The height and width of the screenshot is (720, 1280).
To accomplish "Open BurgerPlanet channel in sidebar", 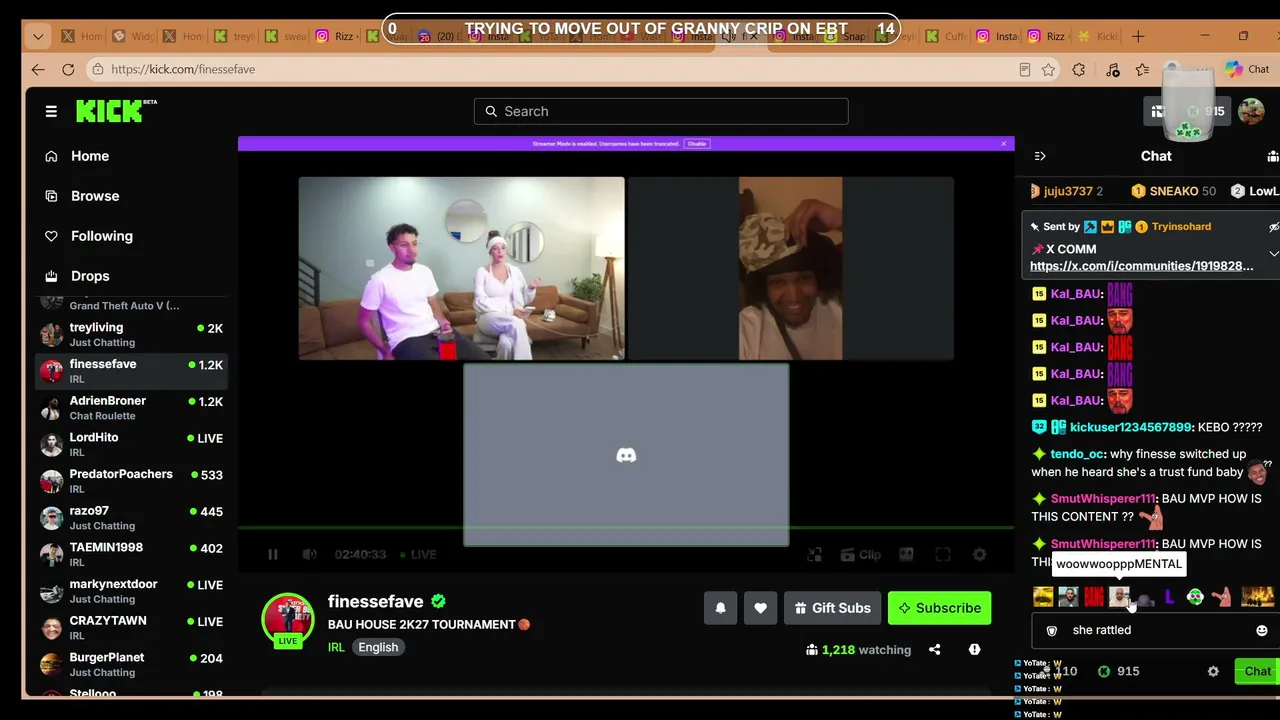I will pos(132,664).
